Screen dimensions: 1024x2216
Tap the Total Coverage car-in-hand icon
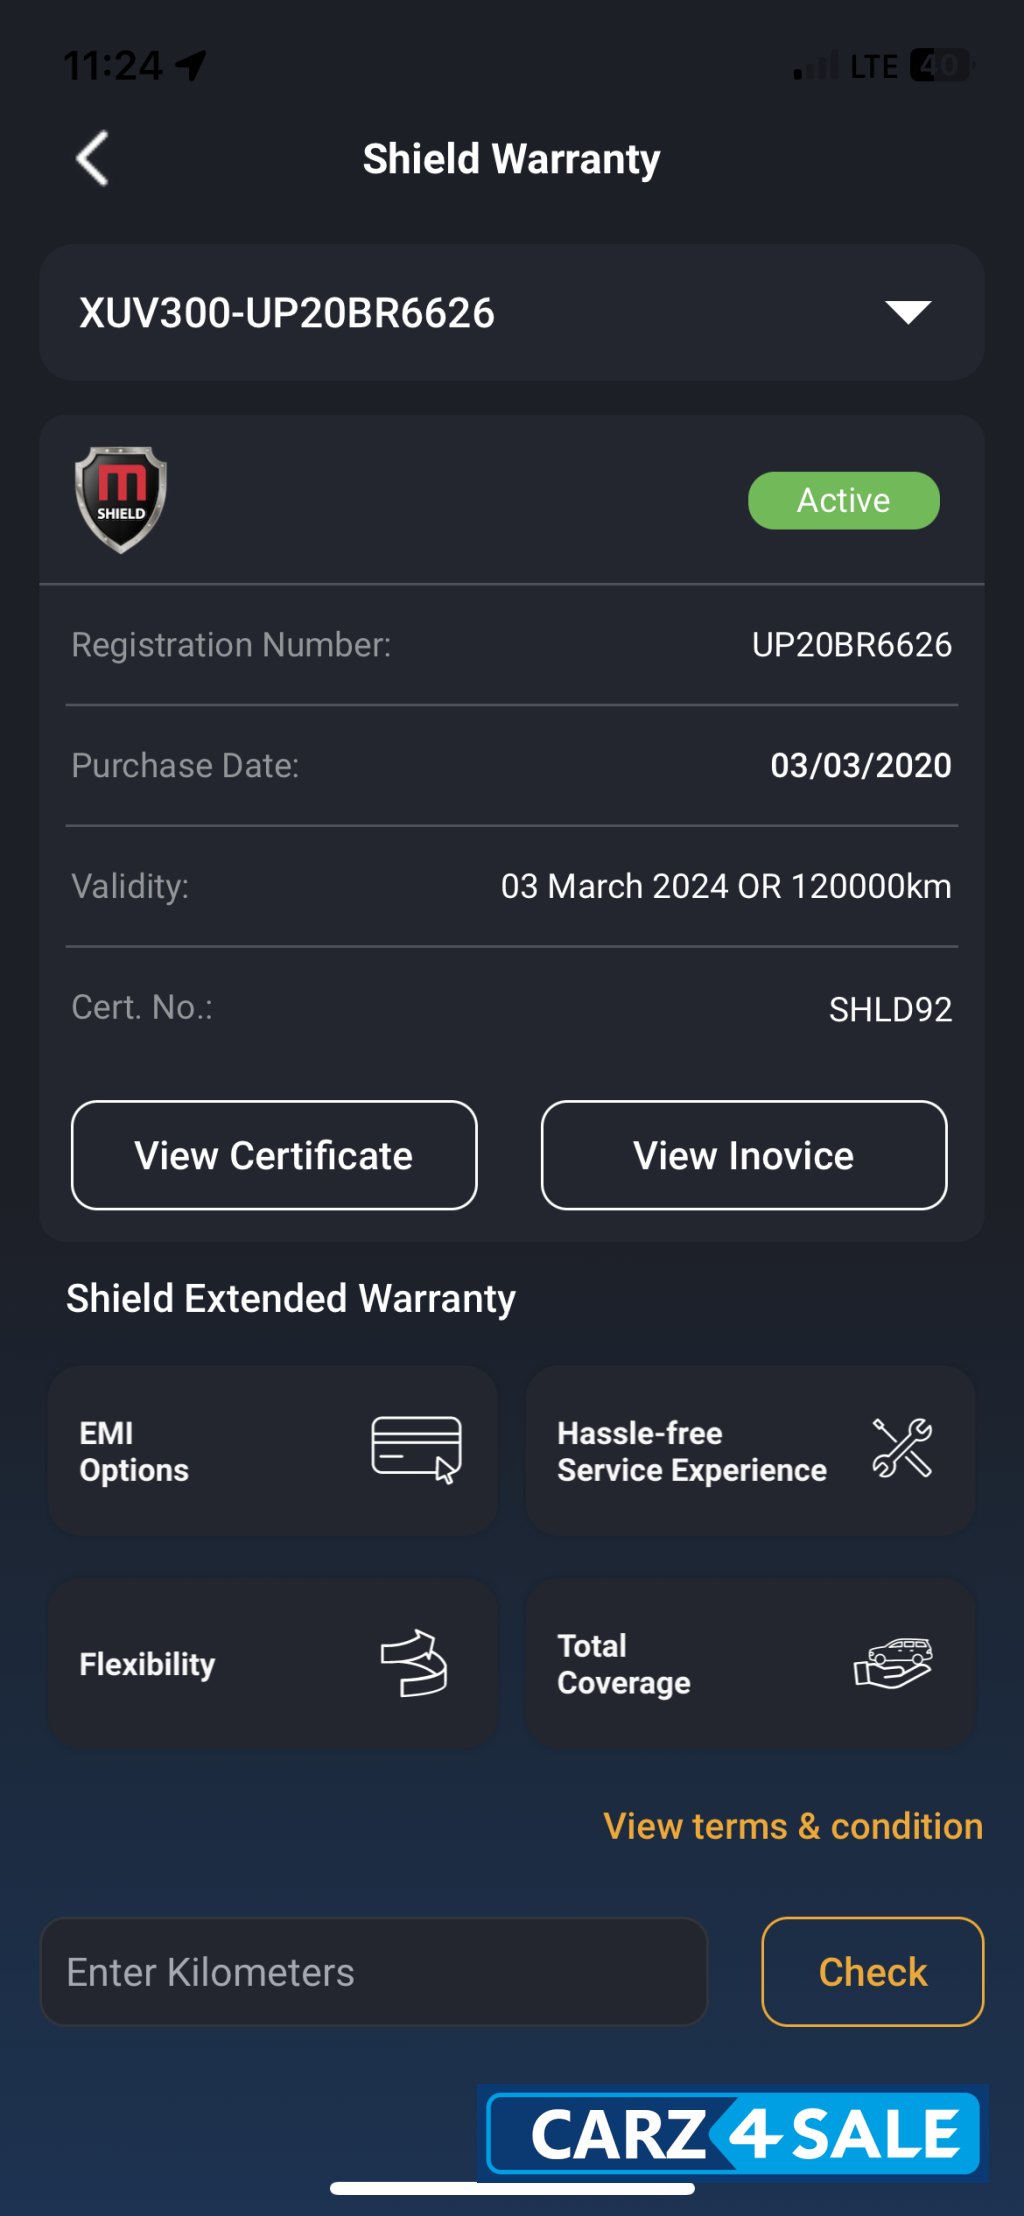pyautogui.click(x=893, y=1663)
